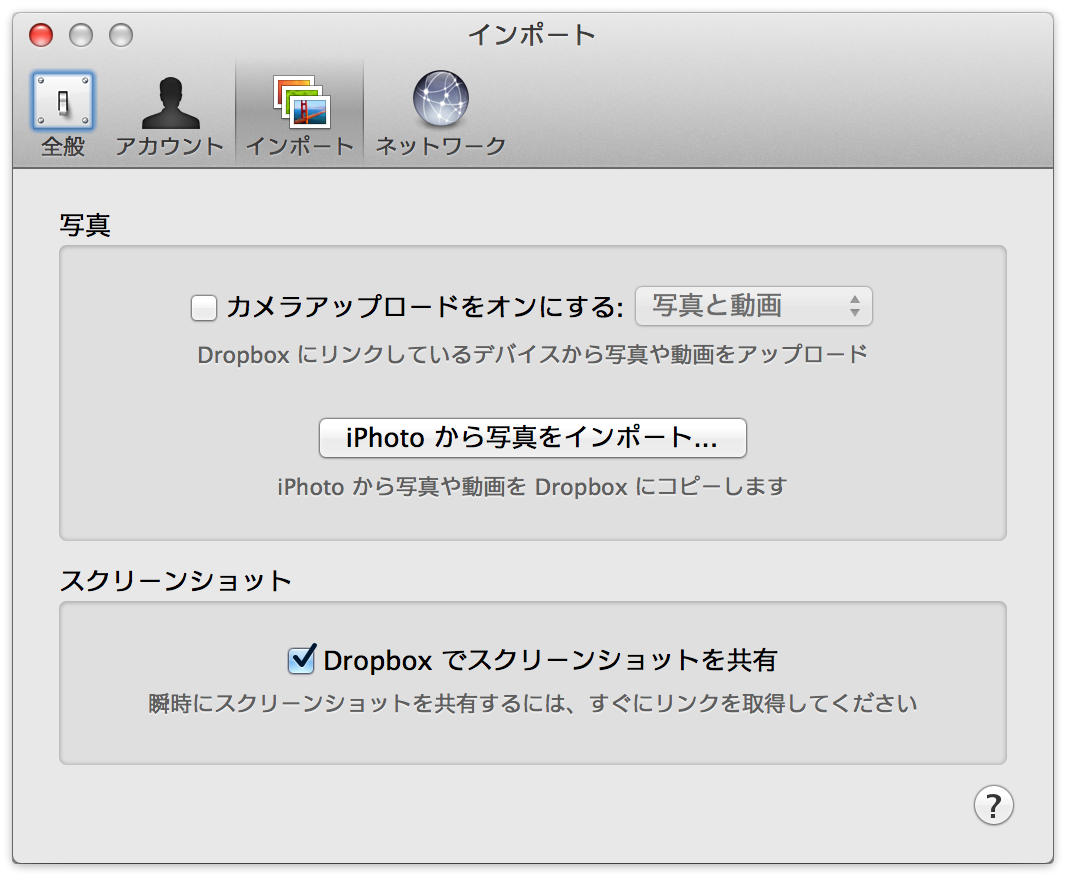Click the 写真 section heading
The height and width of the screenshot is (876, 1066).
point(85,225)
